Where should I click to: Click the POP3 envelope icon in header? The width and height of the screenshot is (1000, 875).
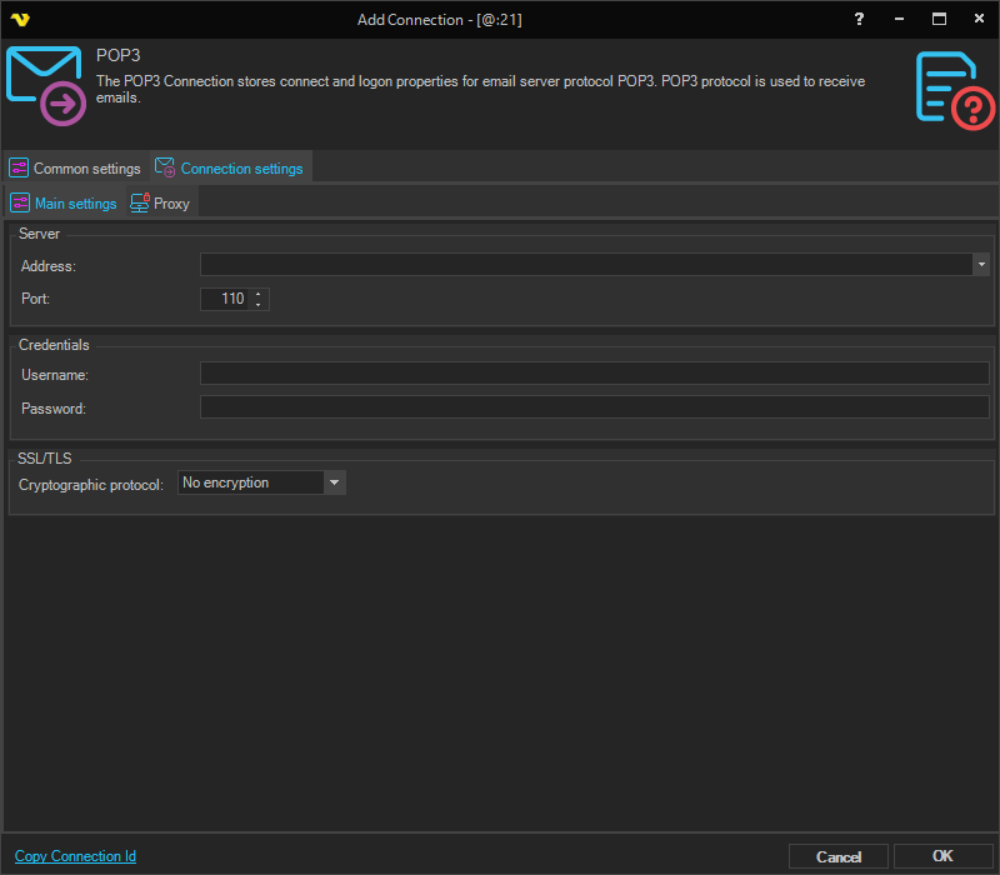click(x=44, y=86)
